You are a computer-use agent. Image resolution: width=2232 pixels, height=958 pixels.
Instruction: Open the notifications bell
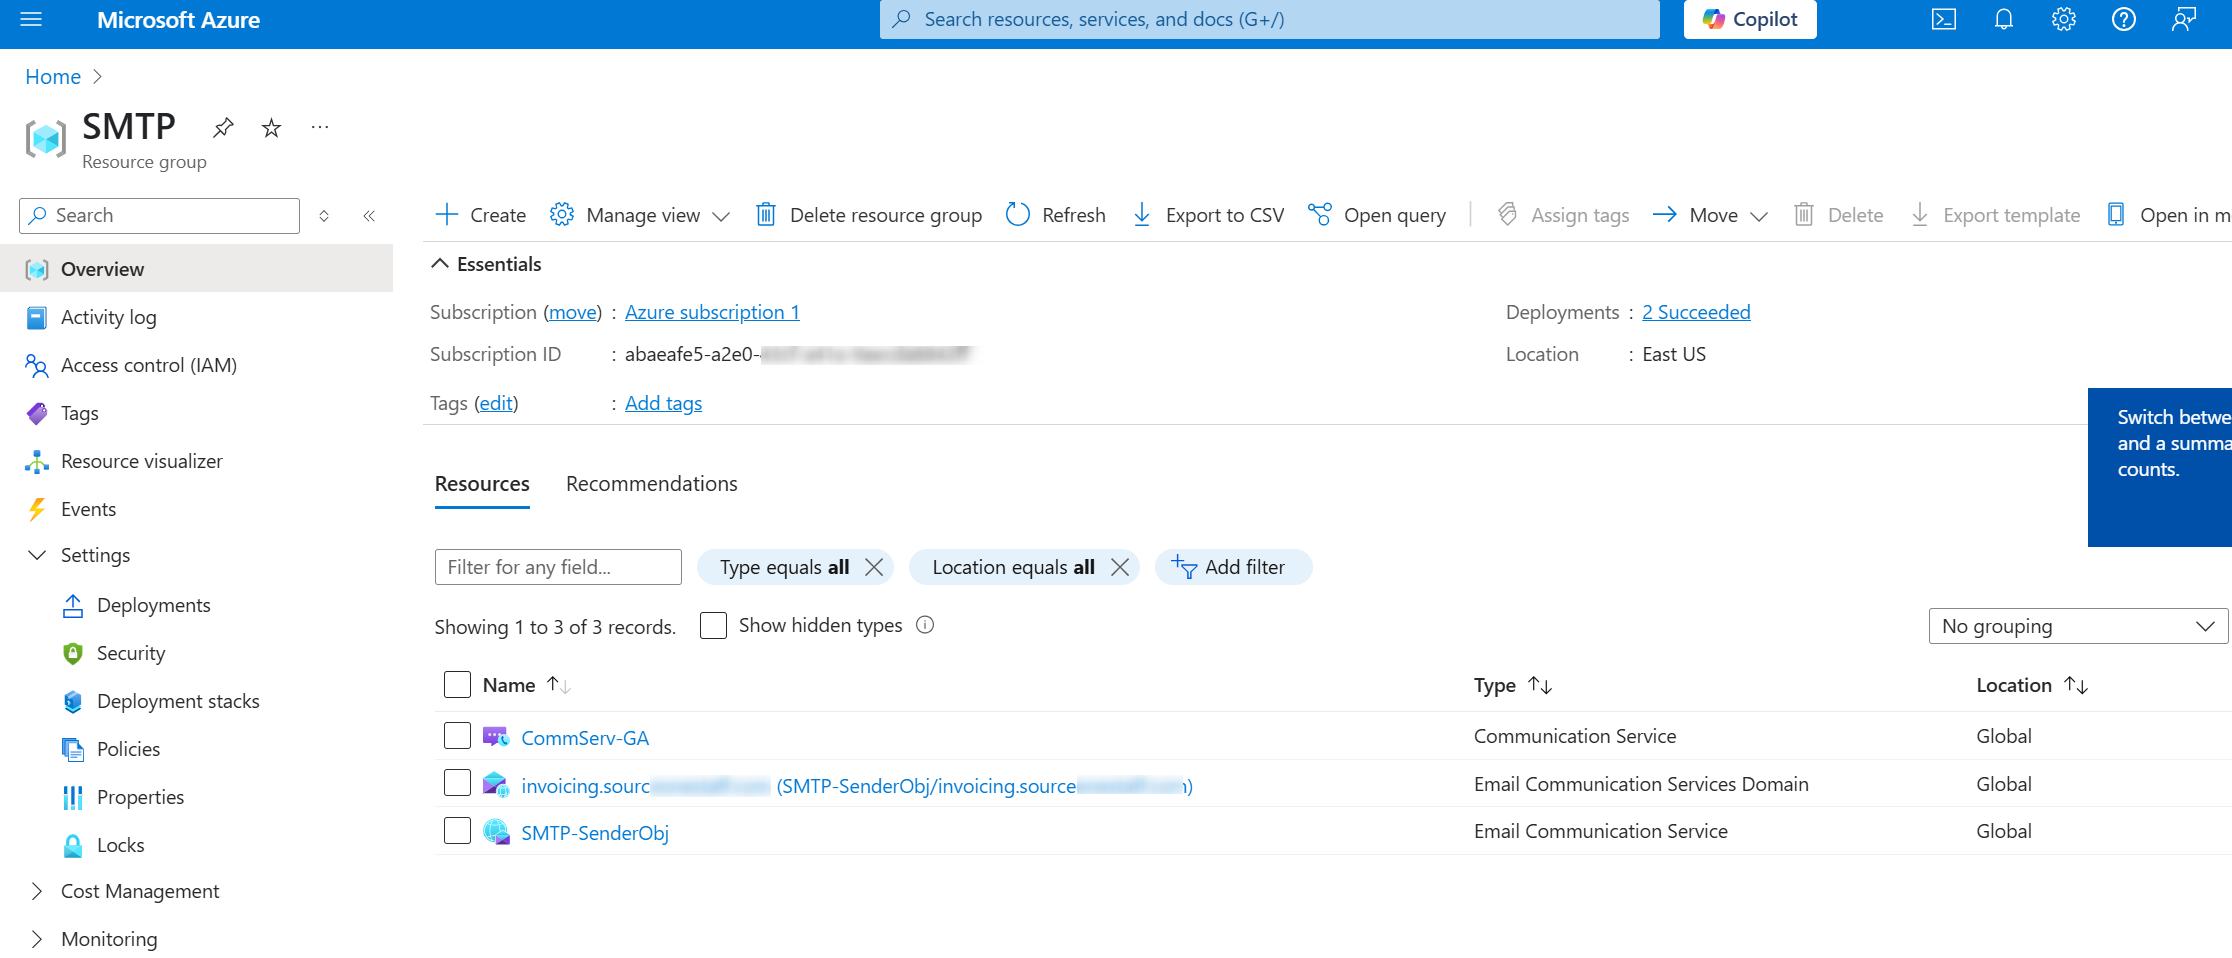pyautogui.click(x=2003, y=19)
